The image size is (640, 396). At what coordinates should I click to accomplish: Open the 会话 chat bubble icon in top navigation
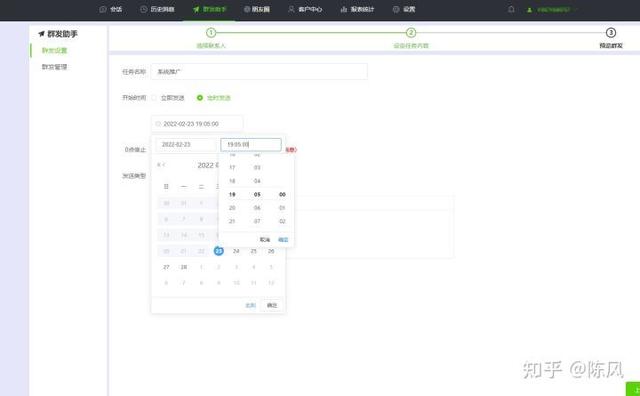coord(103,9)
